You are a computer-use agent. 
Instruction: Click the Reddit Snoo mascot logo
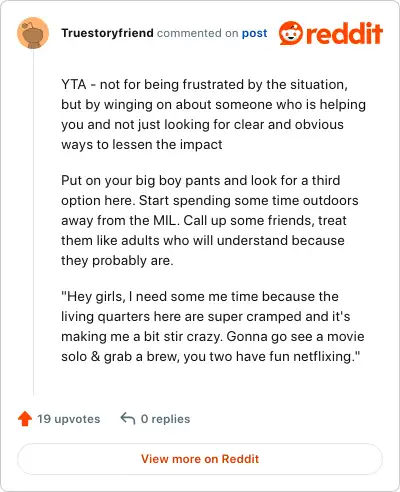(291, 33)
